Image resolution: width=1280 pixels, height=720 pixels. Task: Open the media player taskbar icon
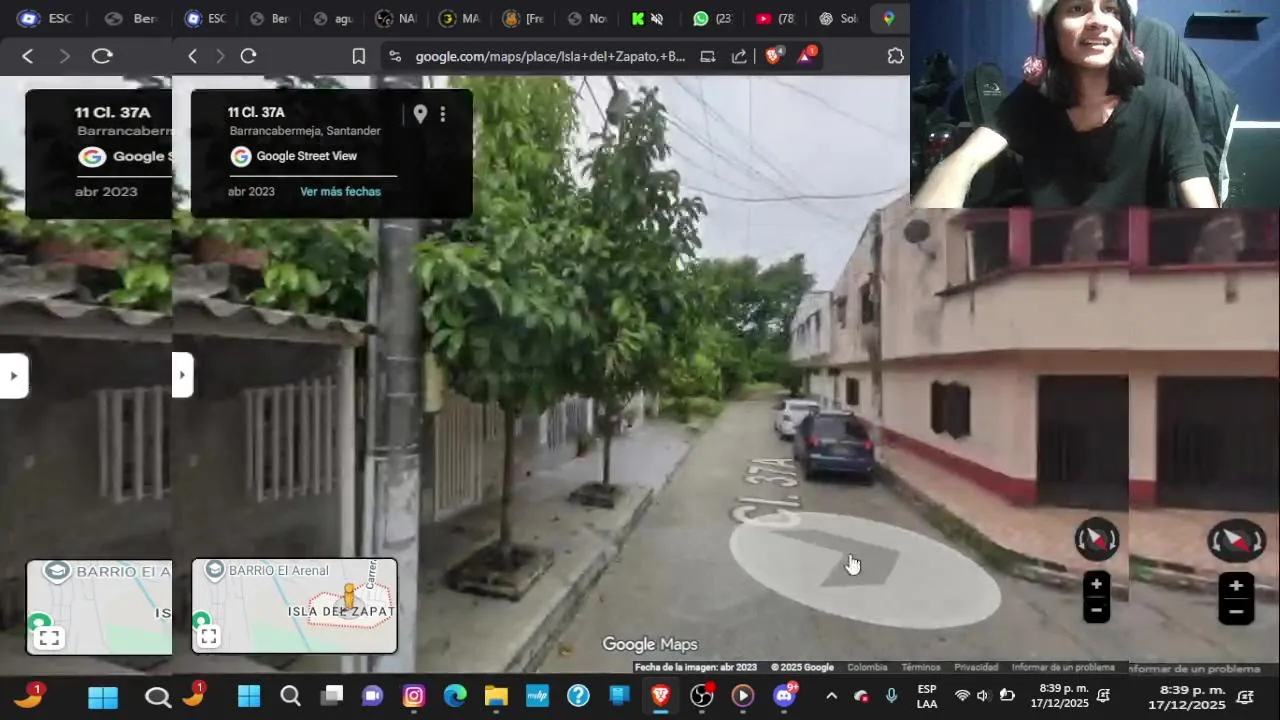click(742, 696)
